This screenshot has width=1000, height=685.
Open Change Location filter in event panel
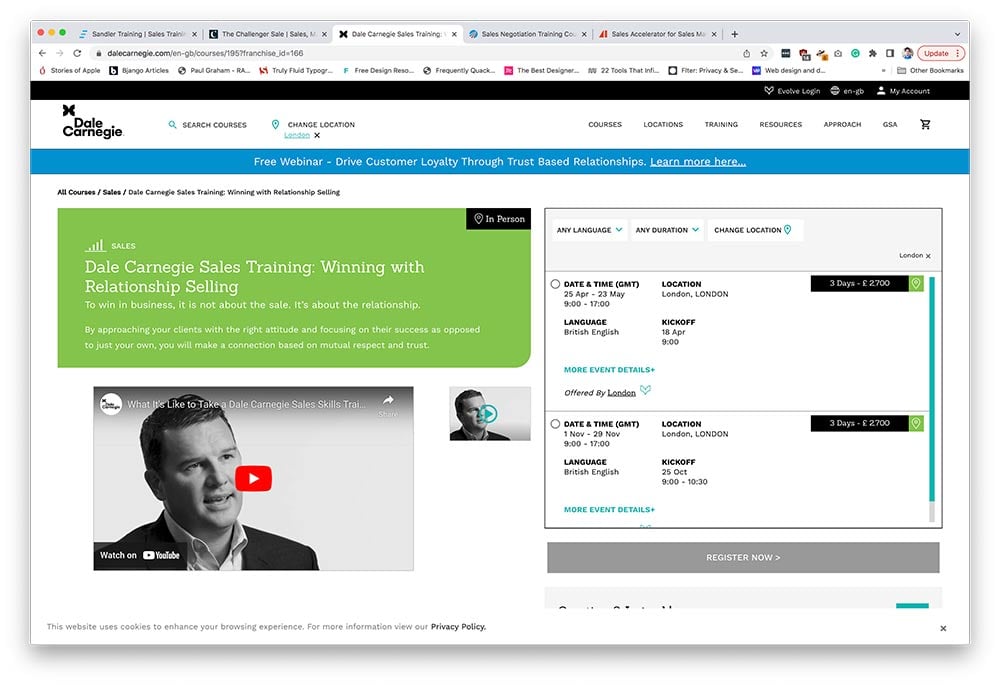tap(753, 230)
